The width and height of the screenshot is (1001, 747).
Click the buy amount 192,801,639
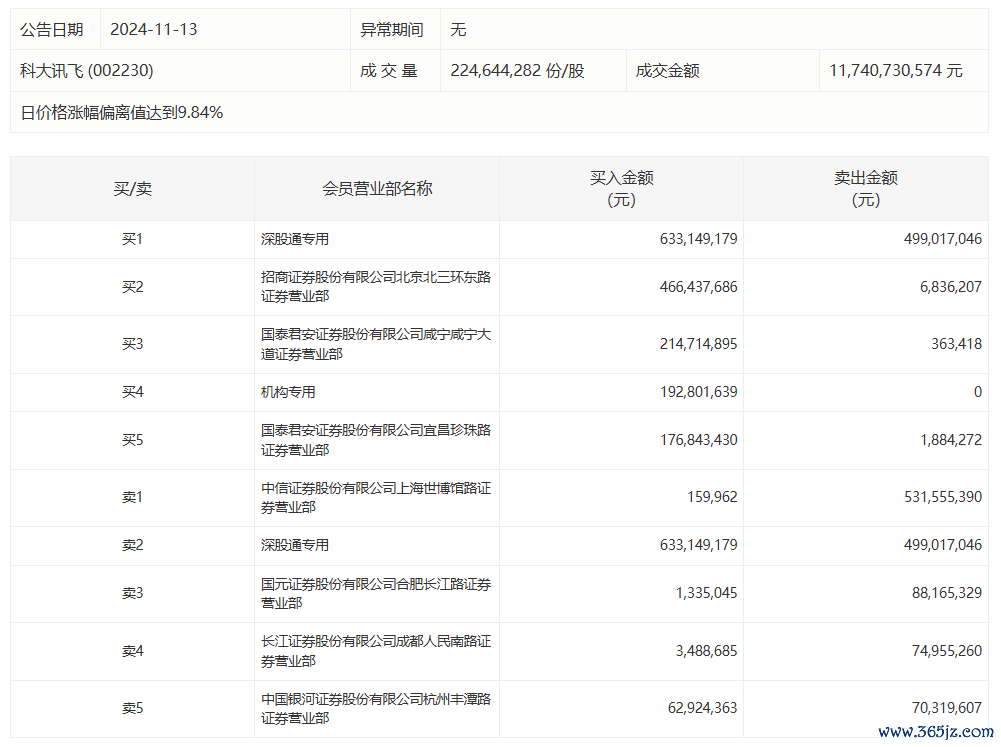(x=698, y=392)
